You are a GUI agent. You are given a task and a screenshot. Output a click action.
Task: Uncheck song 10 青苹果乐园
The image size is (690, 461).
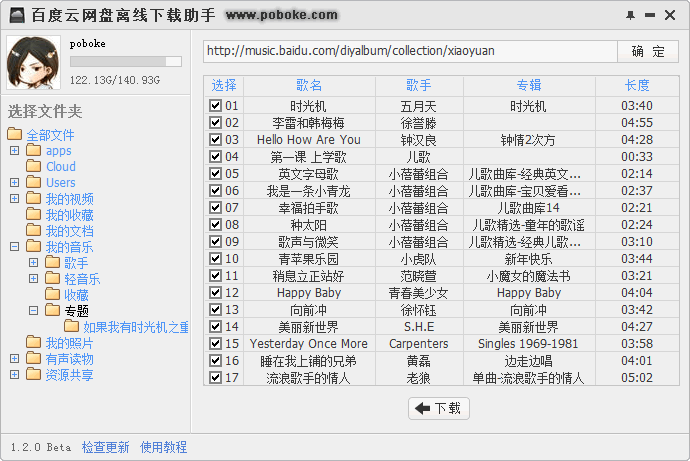tap(215, 258)
